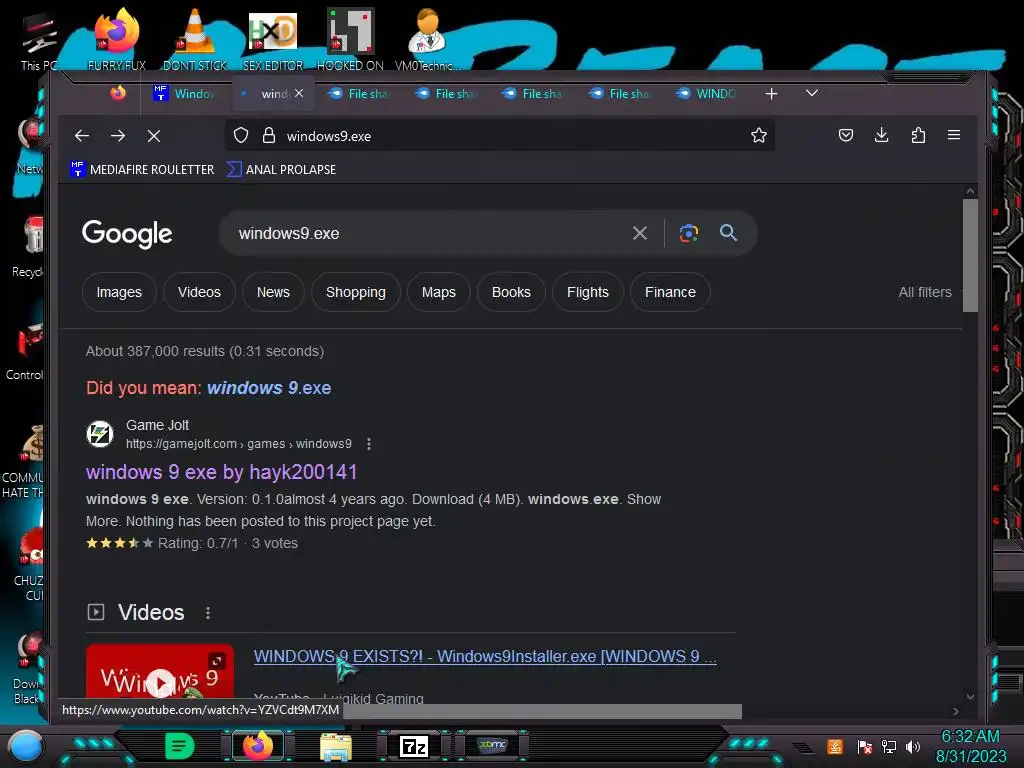Click the 'windows 9.exe' suggestion link

[x=269, y=388]
